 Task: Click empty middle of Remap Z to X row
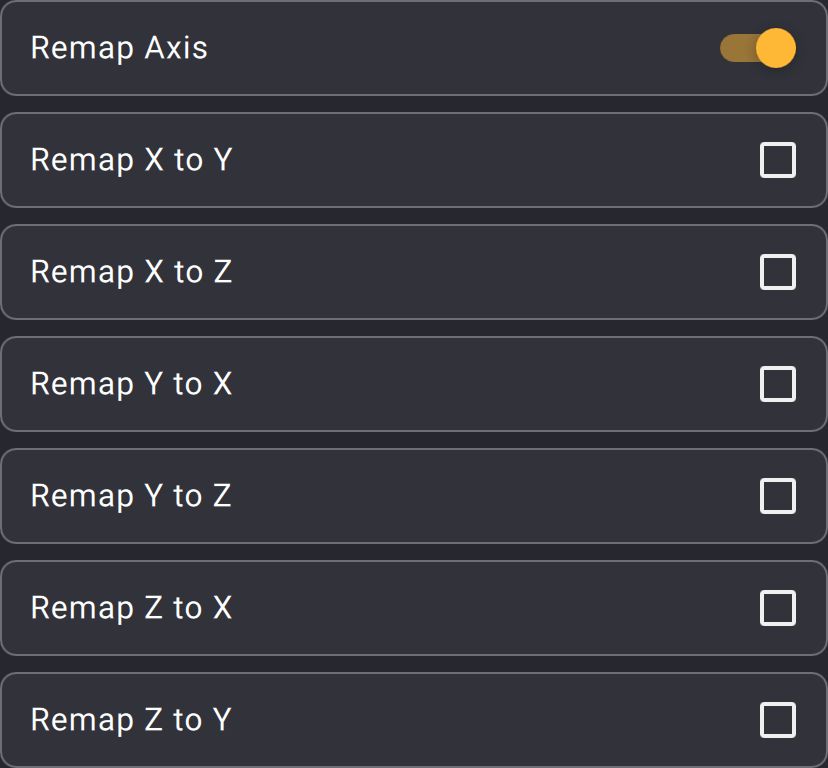(480, 608)
